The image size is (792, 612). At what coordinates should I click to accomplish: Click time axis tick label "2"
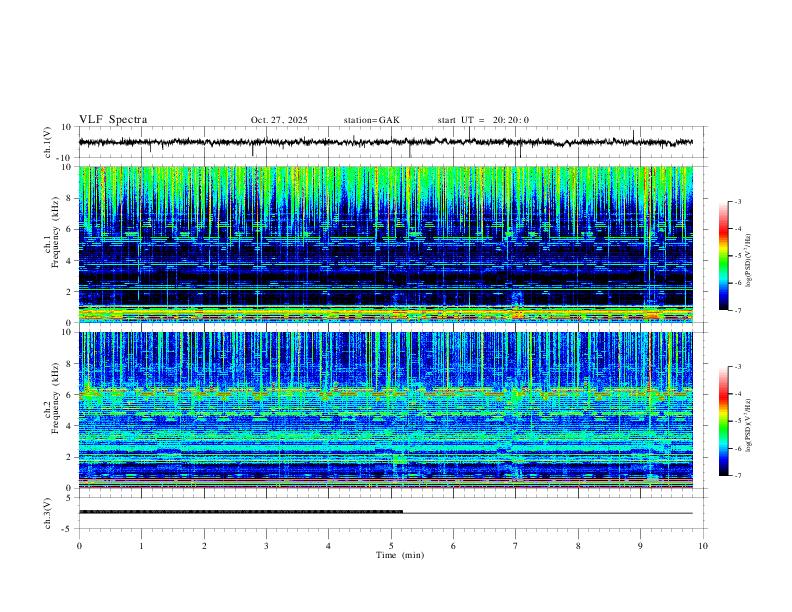pyautogui.click(x=204, y=546)
